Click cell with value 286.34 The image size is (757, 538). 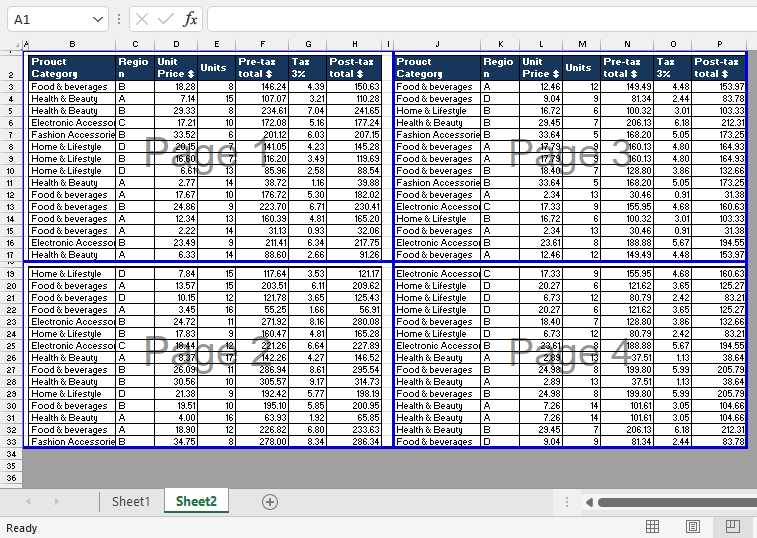pos(354,441)
